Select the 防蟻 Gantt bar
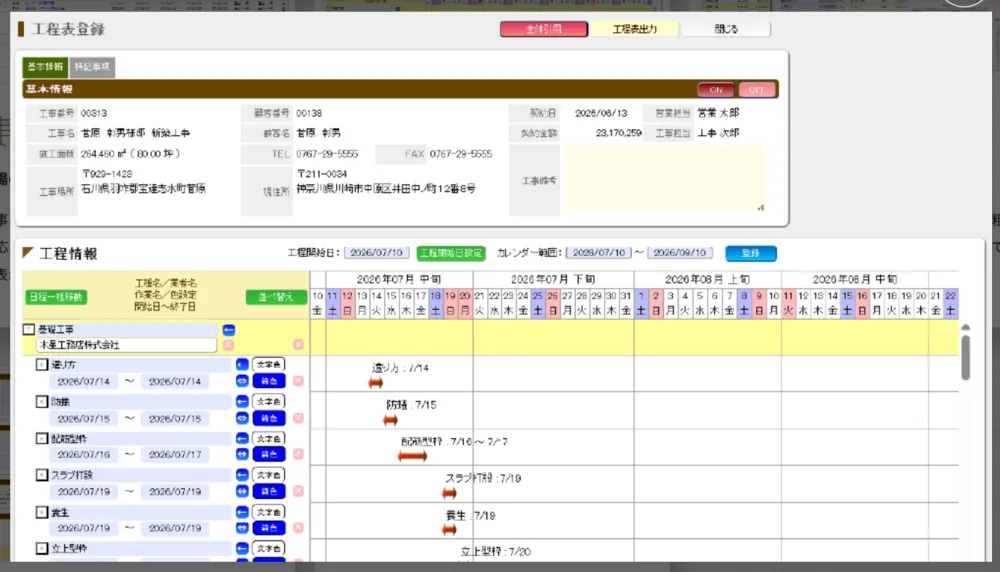 pos(390,420)
